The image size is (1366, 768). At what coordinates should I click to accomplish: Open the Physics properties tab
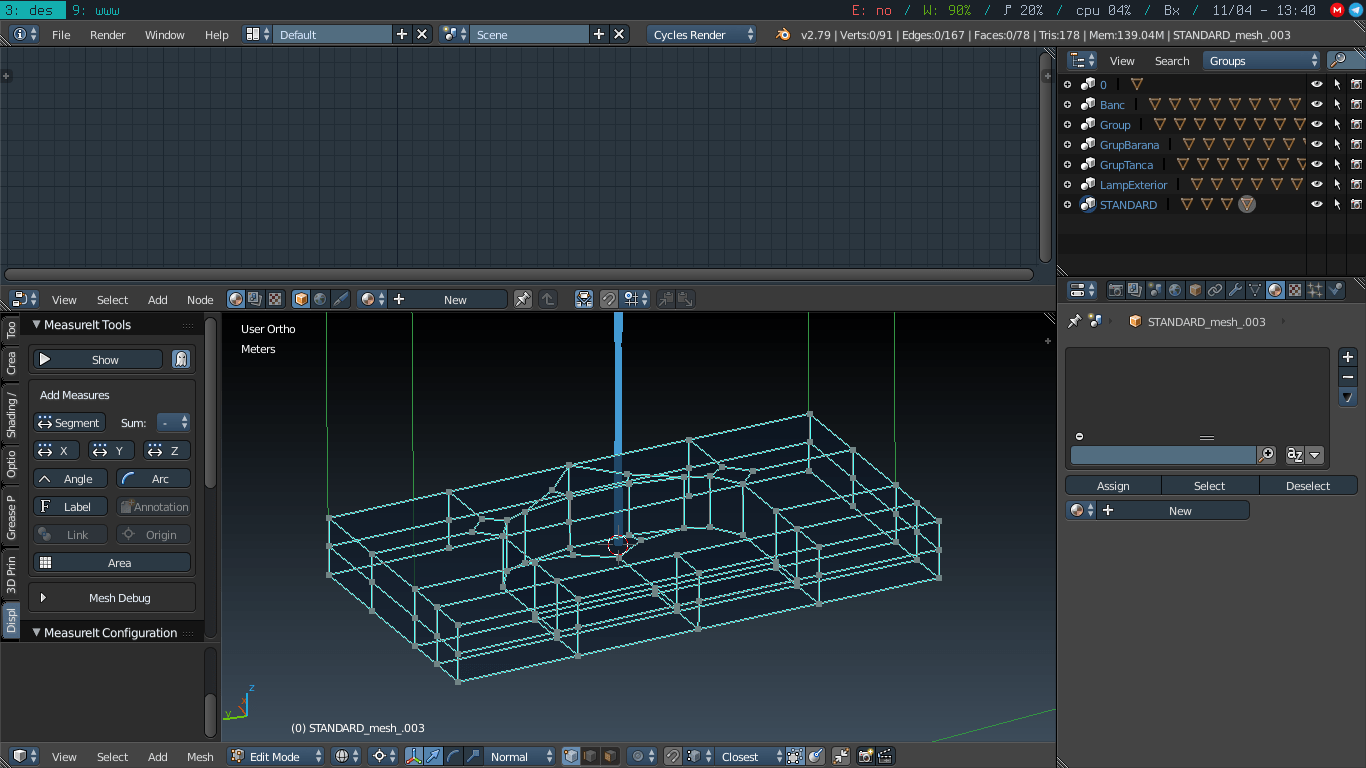click(1335, 290)
